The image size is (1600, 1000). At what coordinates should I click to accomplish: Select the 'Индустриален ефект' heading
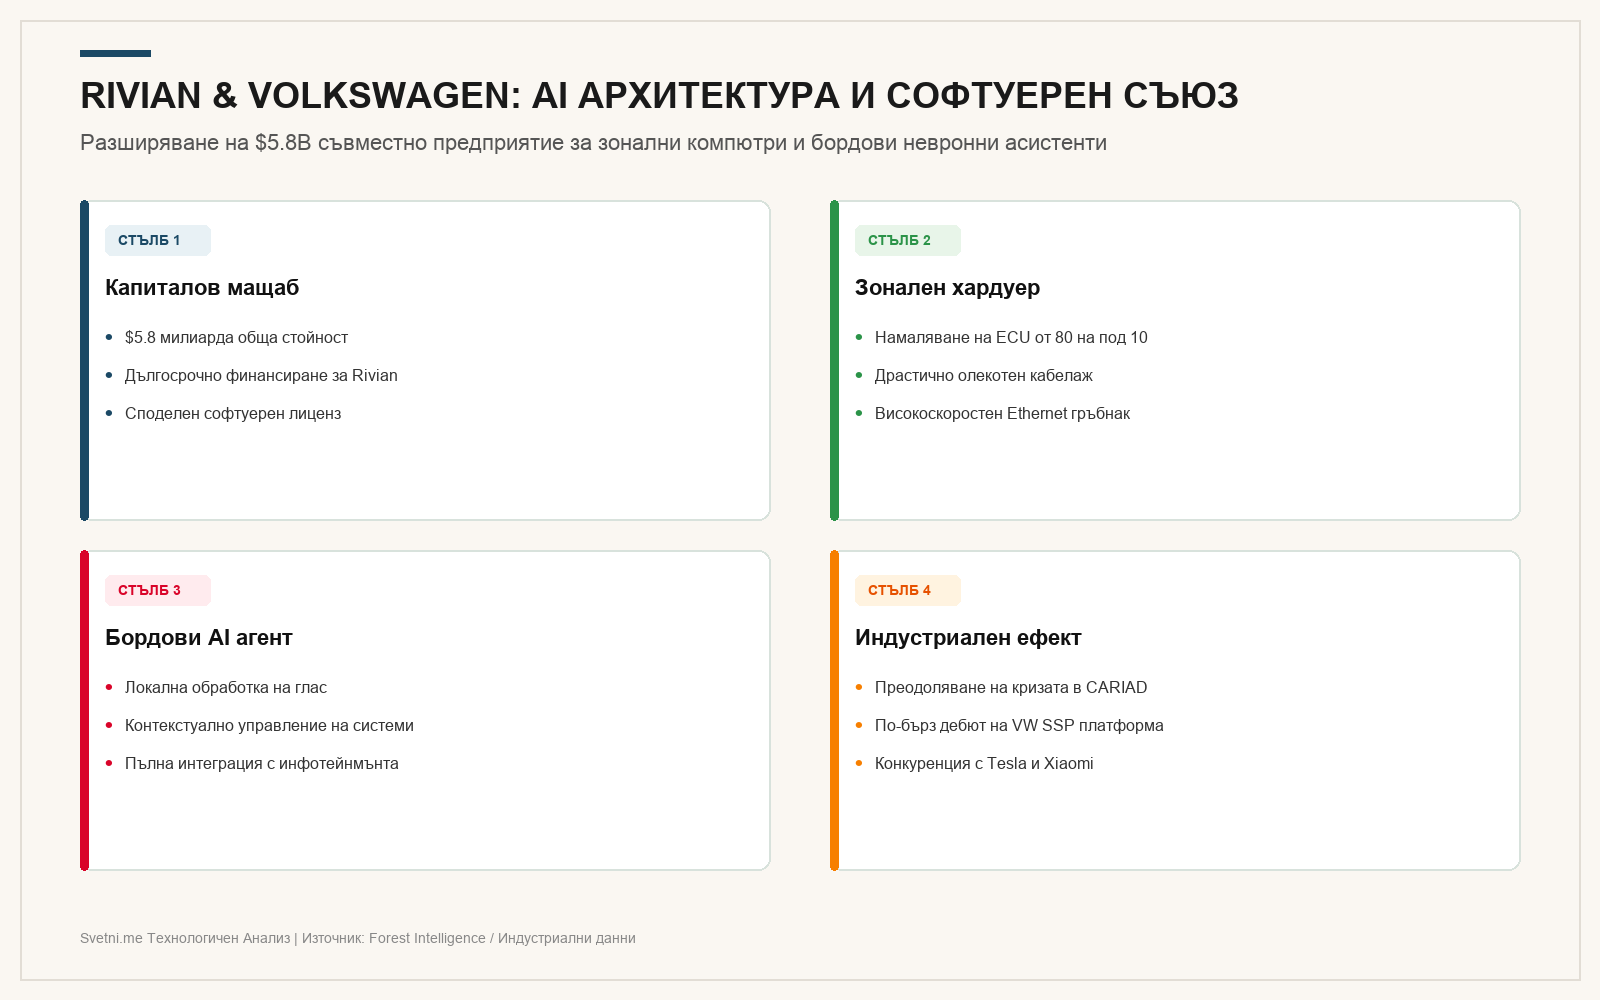968,638
